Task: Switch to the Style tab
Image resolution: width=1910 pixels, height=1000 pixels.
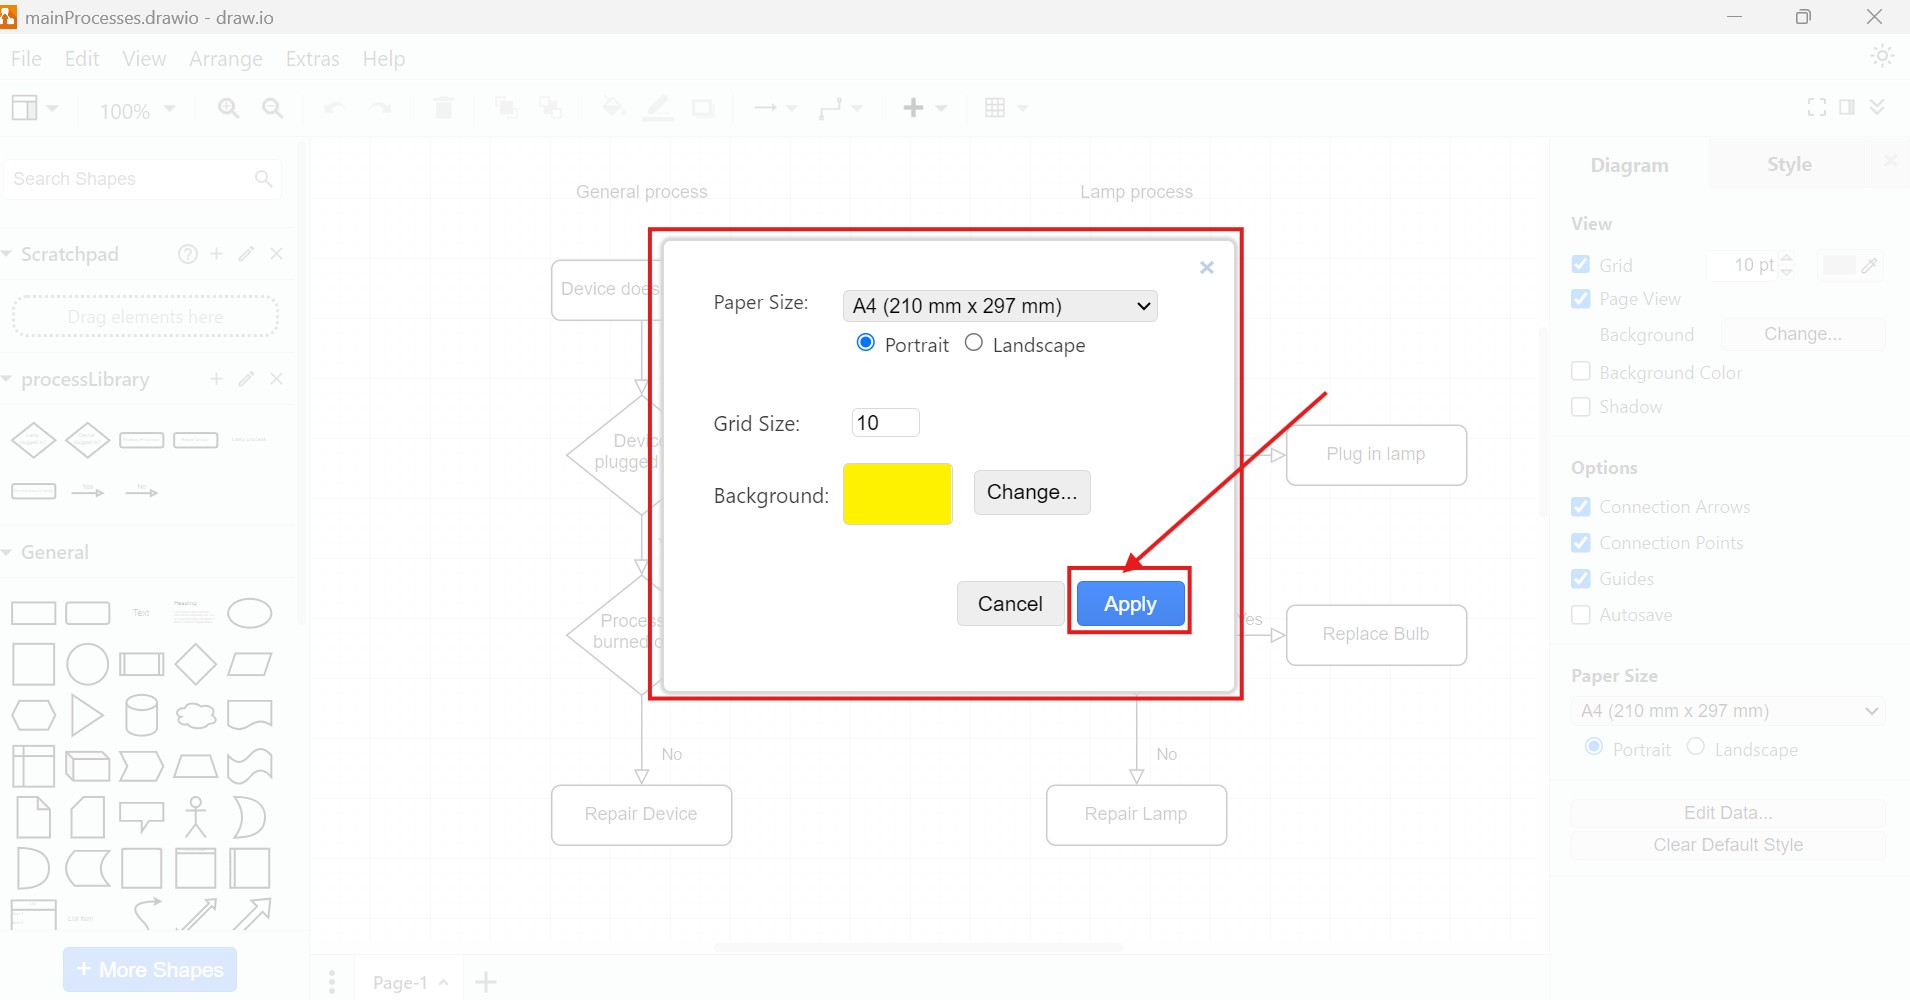Action: tap(1787, 164)
